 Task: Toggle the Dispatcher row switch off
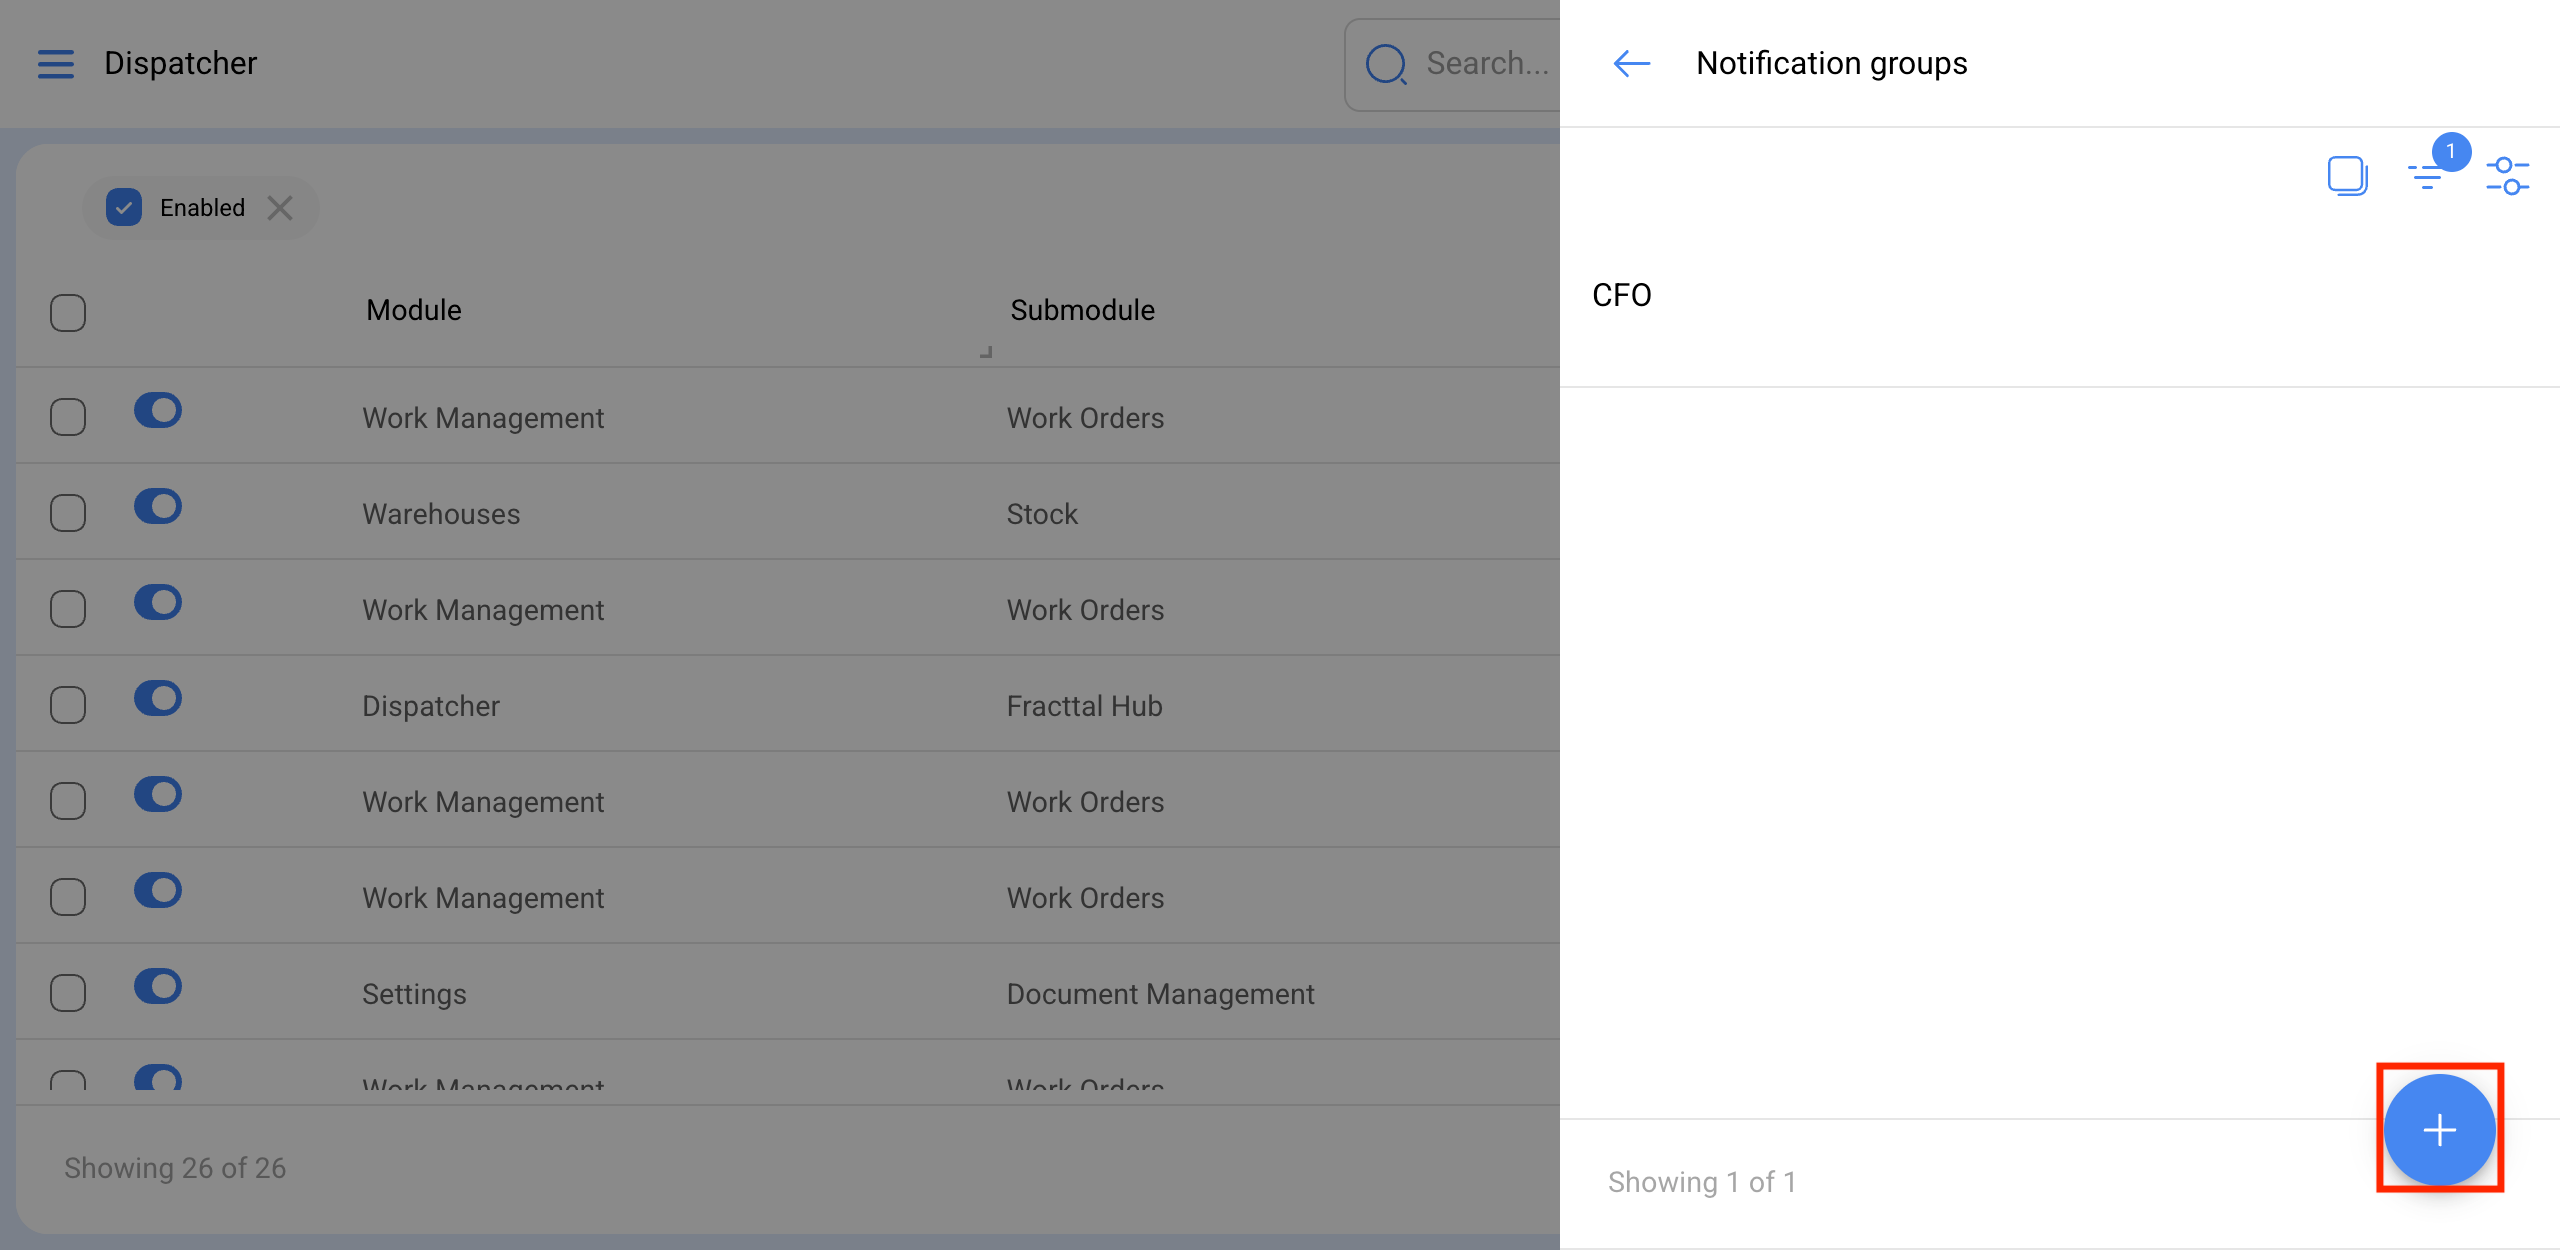pos(158,699)
